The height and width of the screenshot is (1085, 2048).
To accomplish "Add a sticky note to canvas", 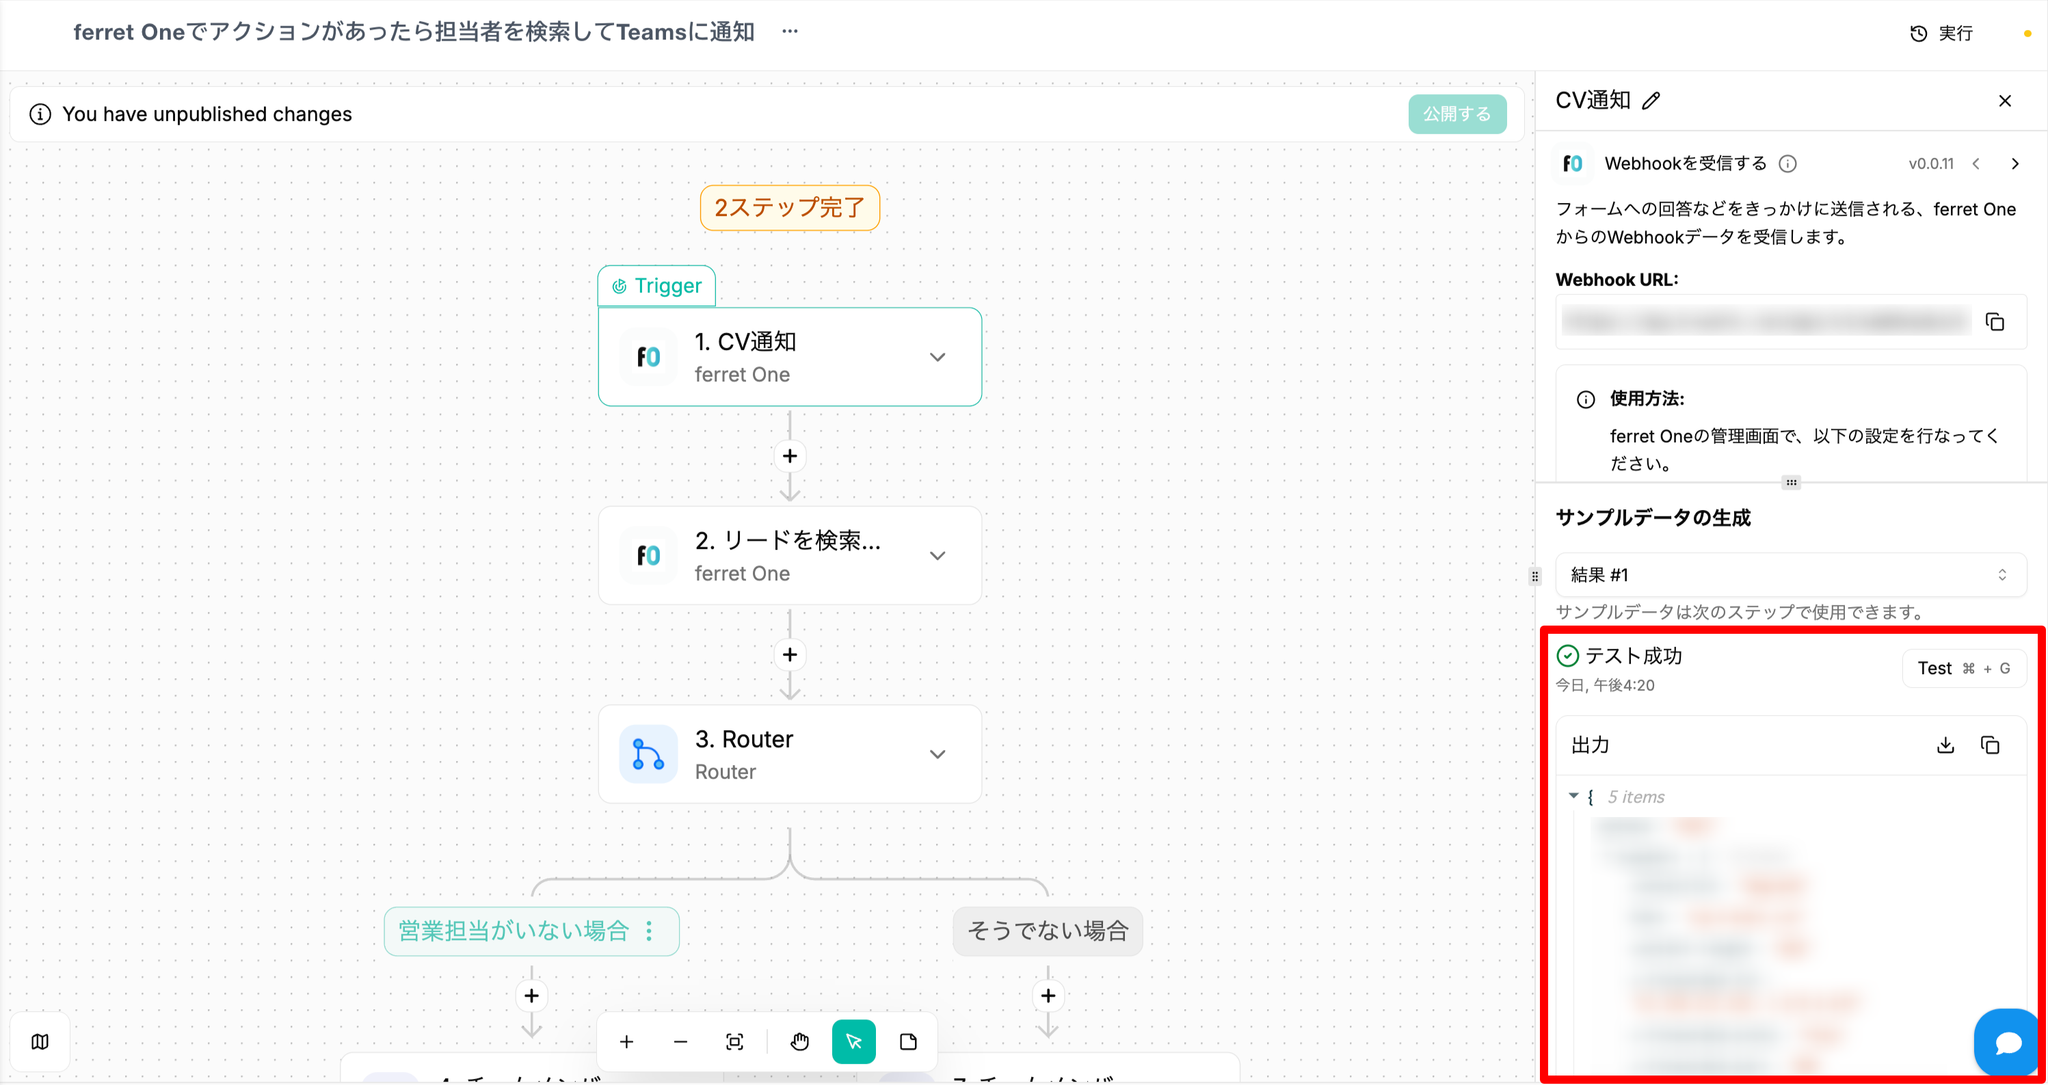I will [908, 1042].
